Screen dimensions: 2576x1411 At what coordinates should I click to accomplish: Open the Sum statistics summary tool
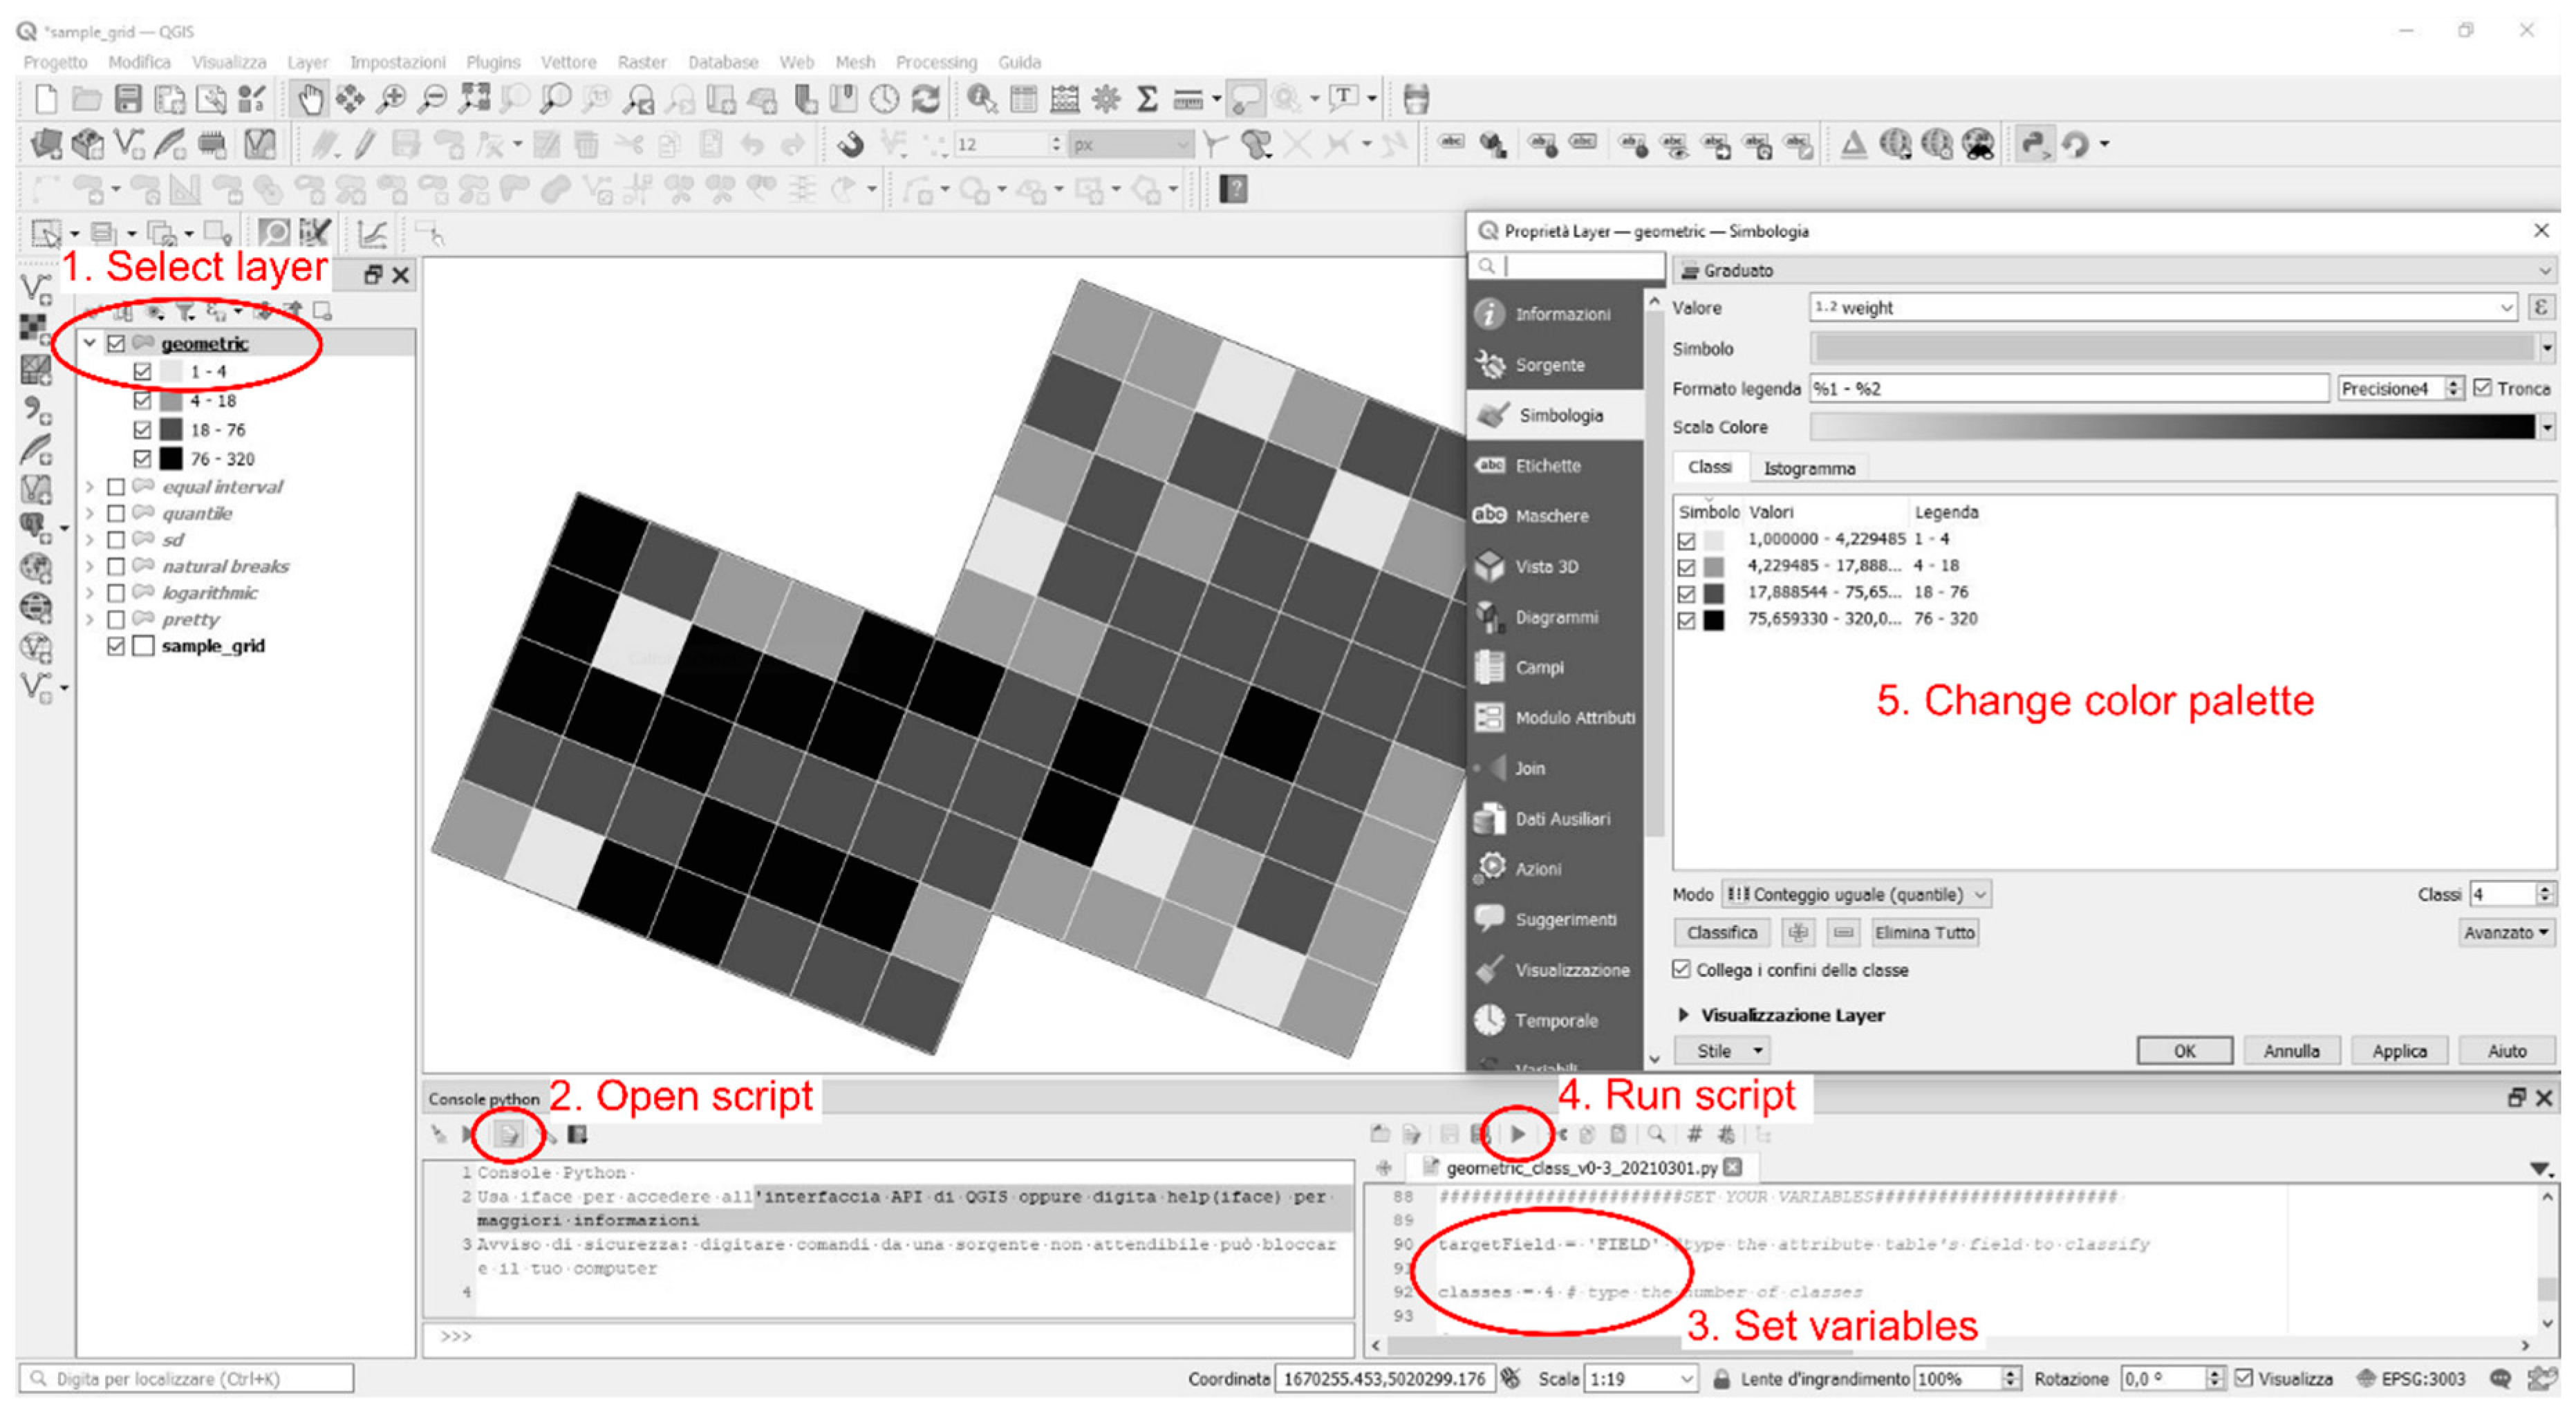tap(1147, 99)
